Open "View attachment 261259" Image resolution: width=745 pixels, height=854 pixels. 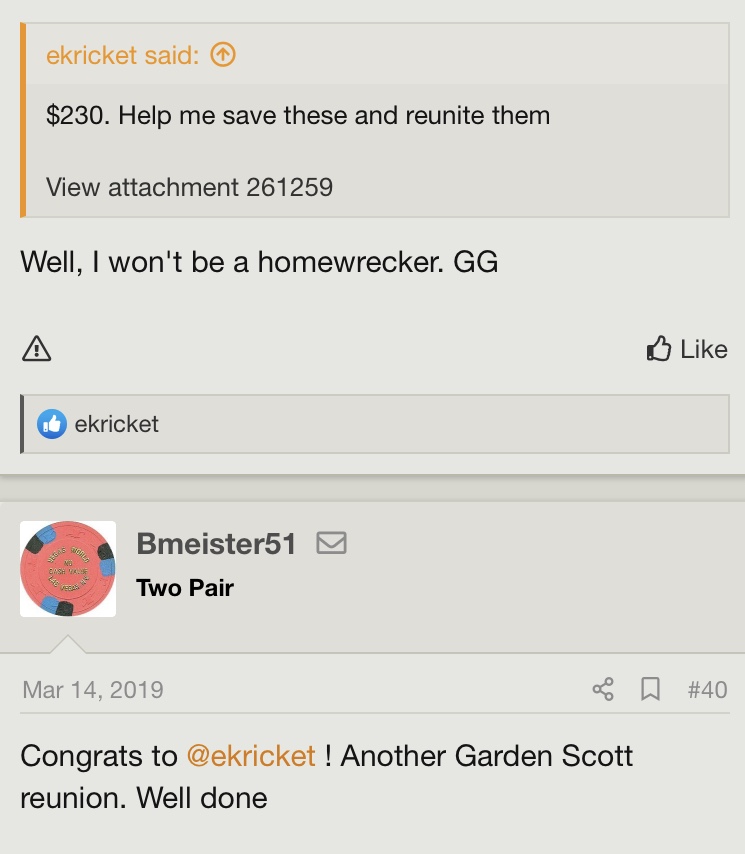coord(189,187)
